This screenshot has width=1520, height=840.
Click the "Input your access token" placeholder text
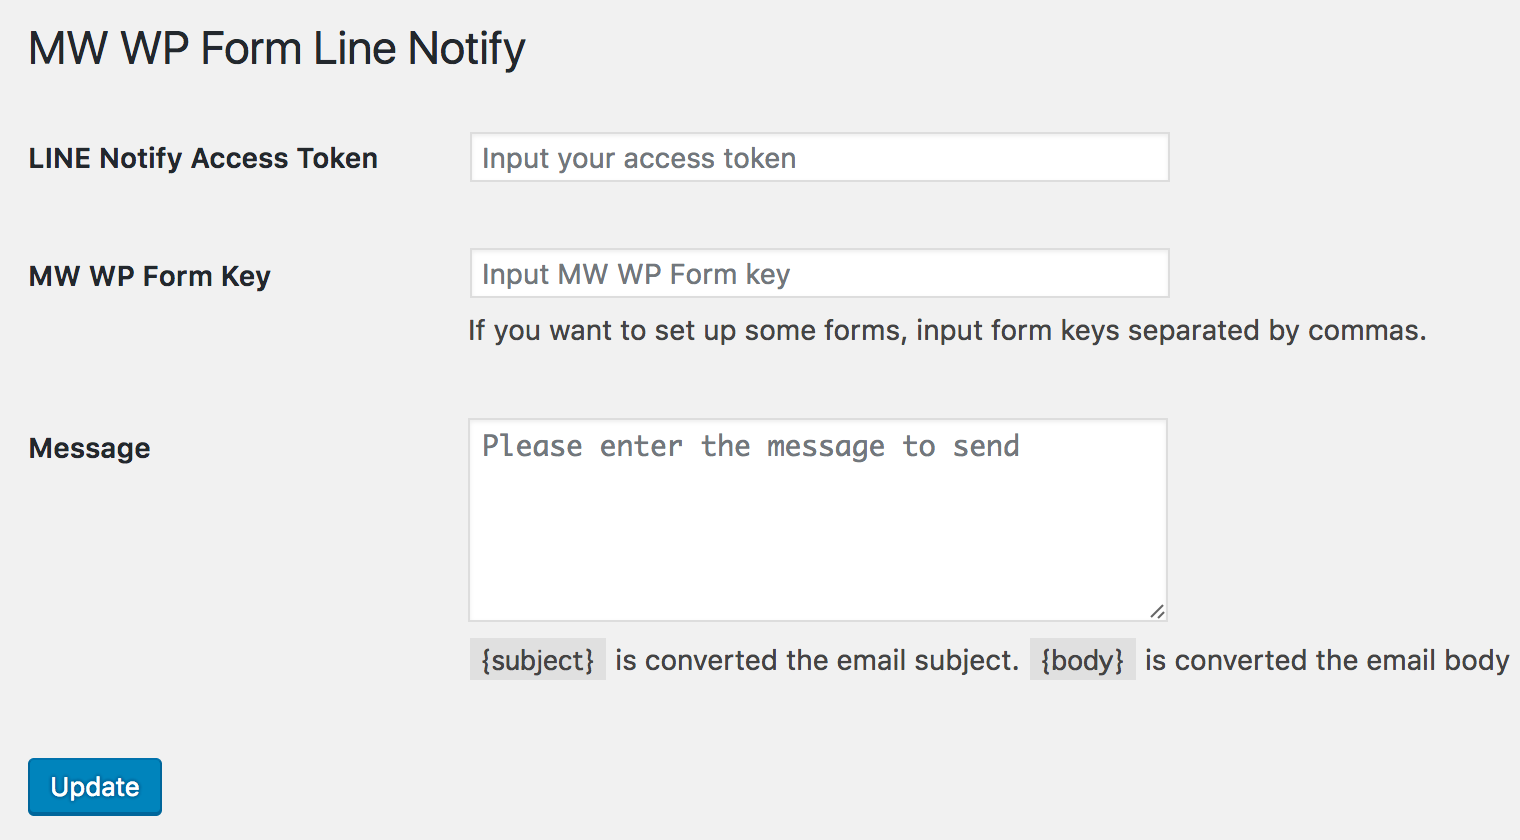coord(639,158)
